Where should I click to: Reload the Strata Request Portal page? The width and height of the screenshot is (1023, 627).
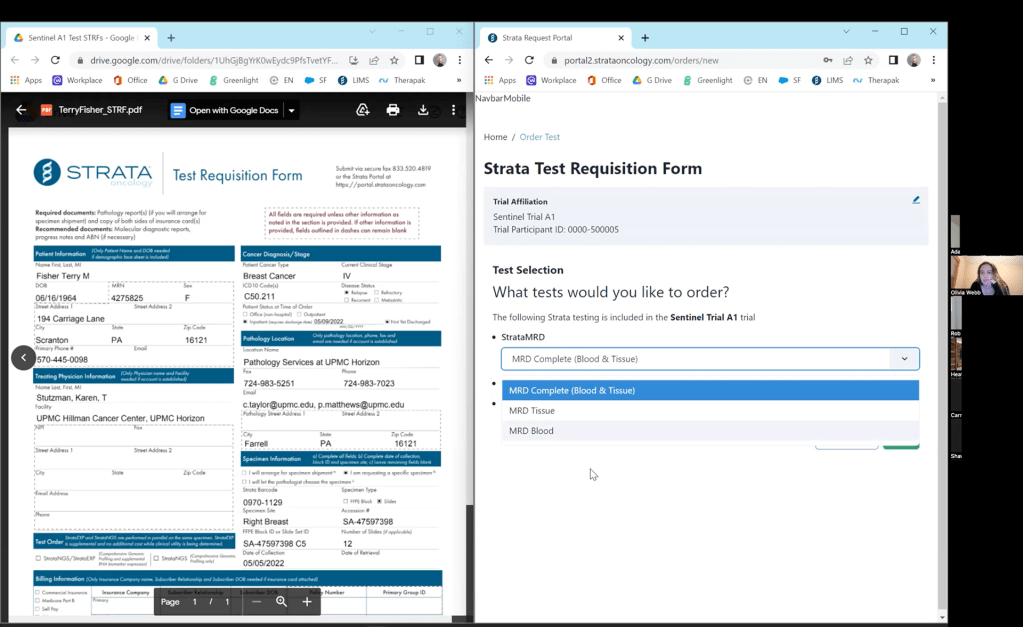tap(529, 60)
